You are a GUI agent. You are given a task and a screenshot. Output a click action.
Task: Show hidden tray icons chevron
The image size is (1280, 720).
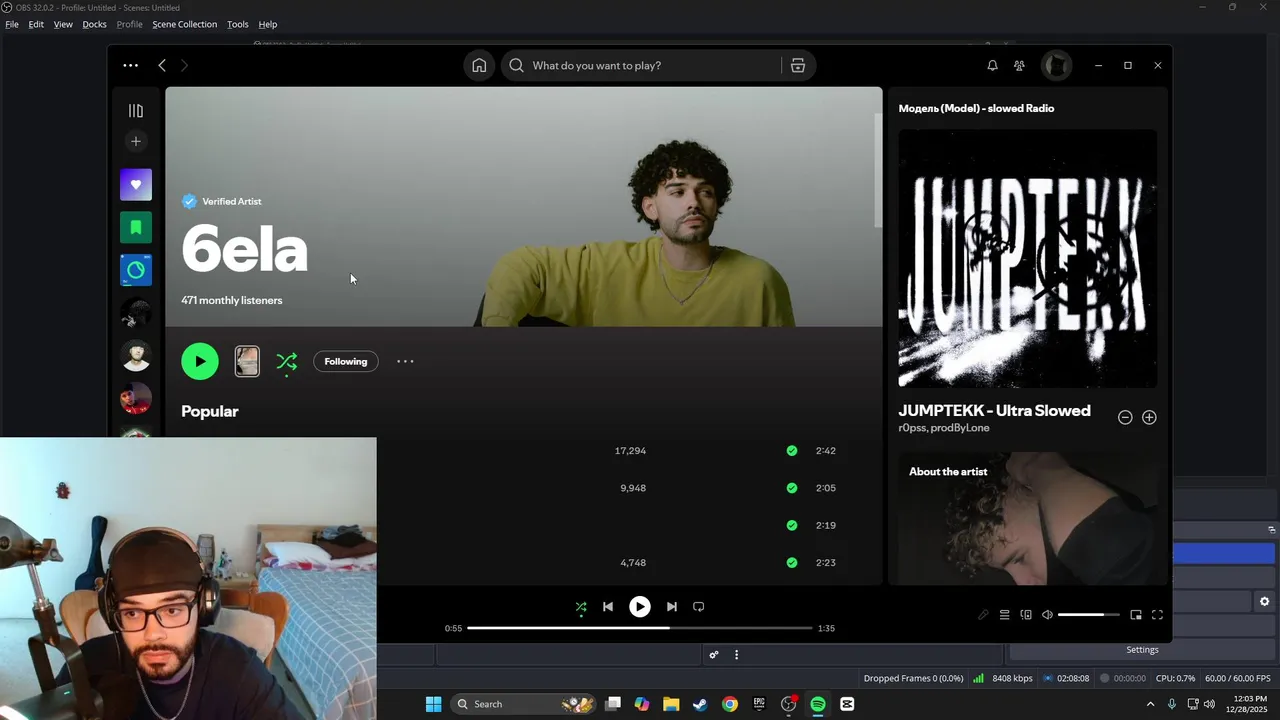tap(1150, 704)
